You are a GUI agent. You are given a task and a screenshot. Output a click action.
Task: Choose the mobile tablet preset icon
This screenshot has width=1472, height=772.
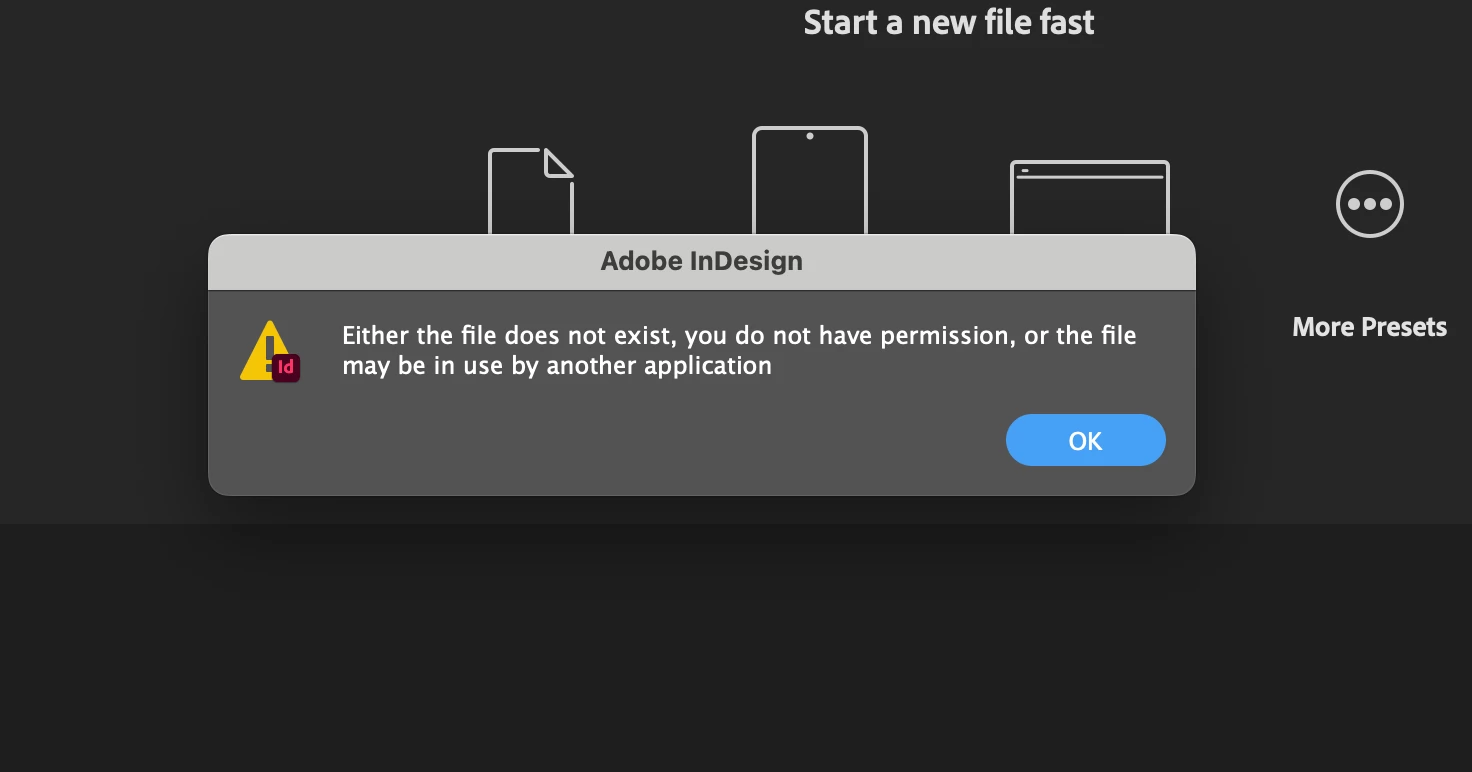(x=810, y=180)
